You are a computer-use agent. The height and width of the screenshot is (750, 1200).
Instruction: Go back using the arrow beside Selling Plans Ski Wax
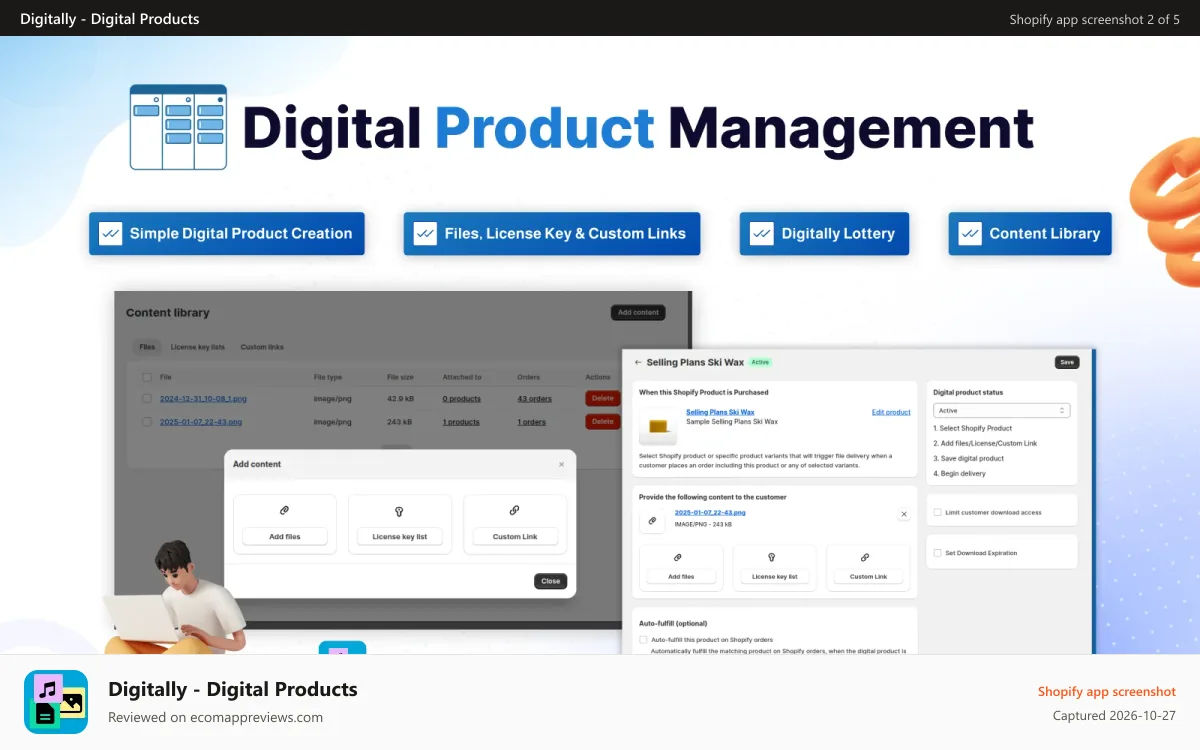click(638, 362)
